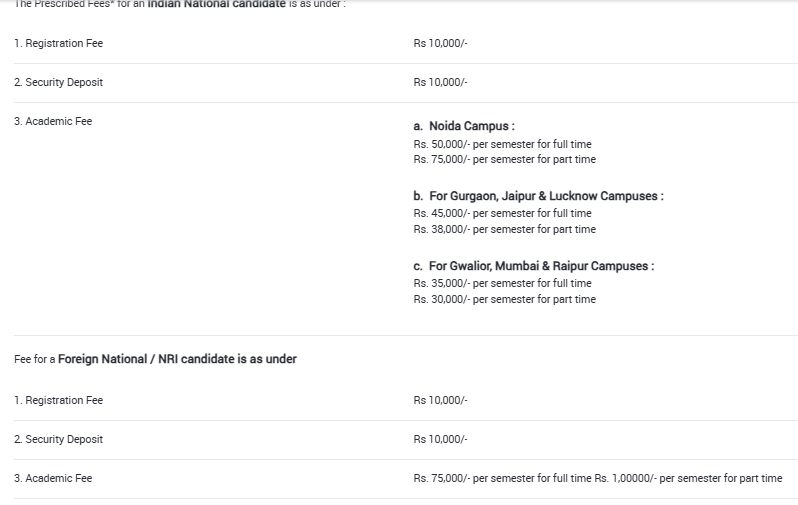Click the Indian National Academic Fee label
This screenshot has width=798, height=505.
[x=53, y=121]
